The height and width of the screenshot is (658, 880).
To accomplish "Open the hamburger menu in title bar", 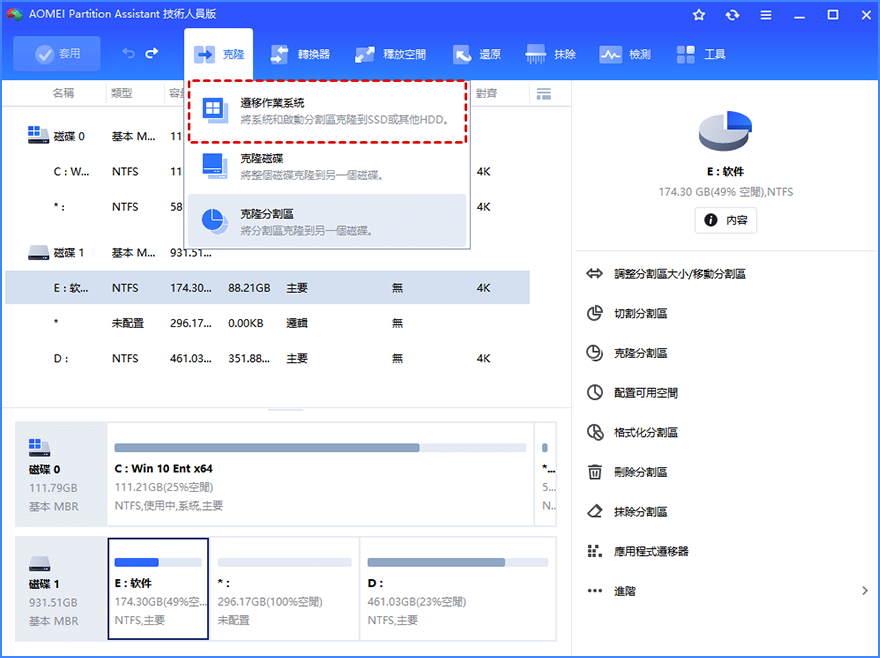I will coord(766,15).
